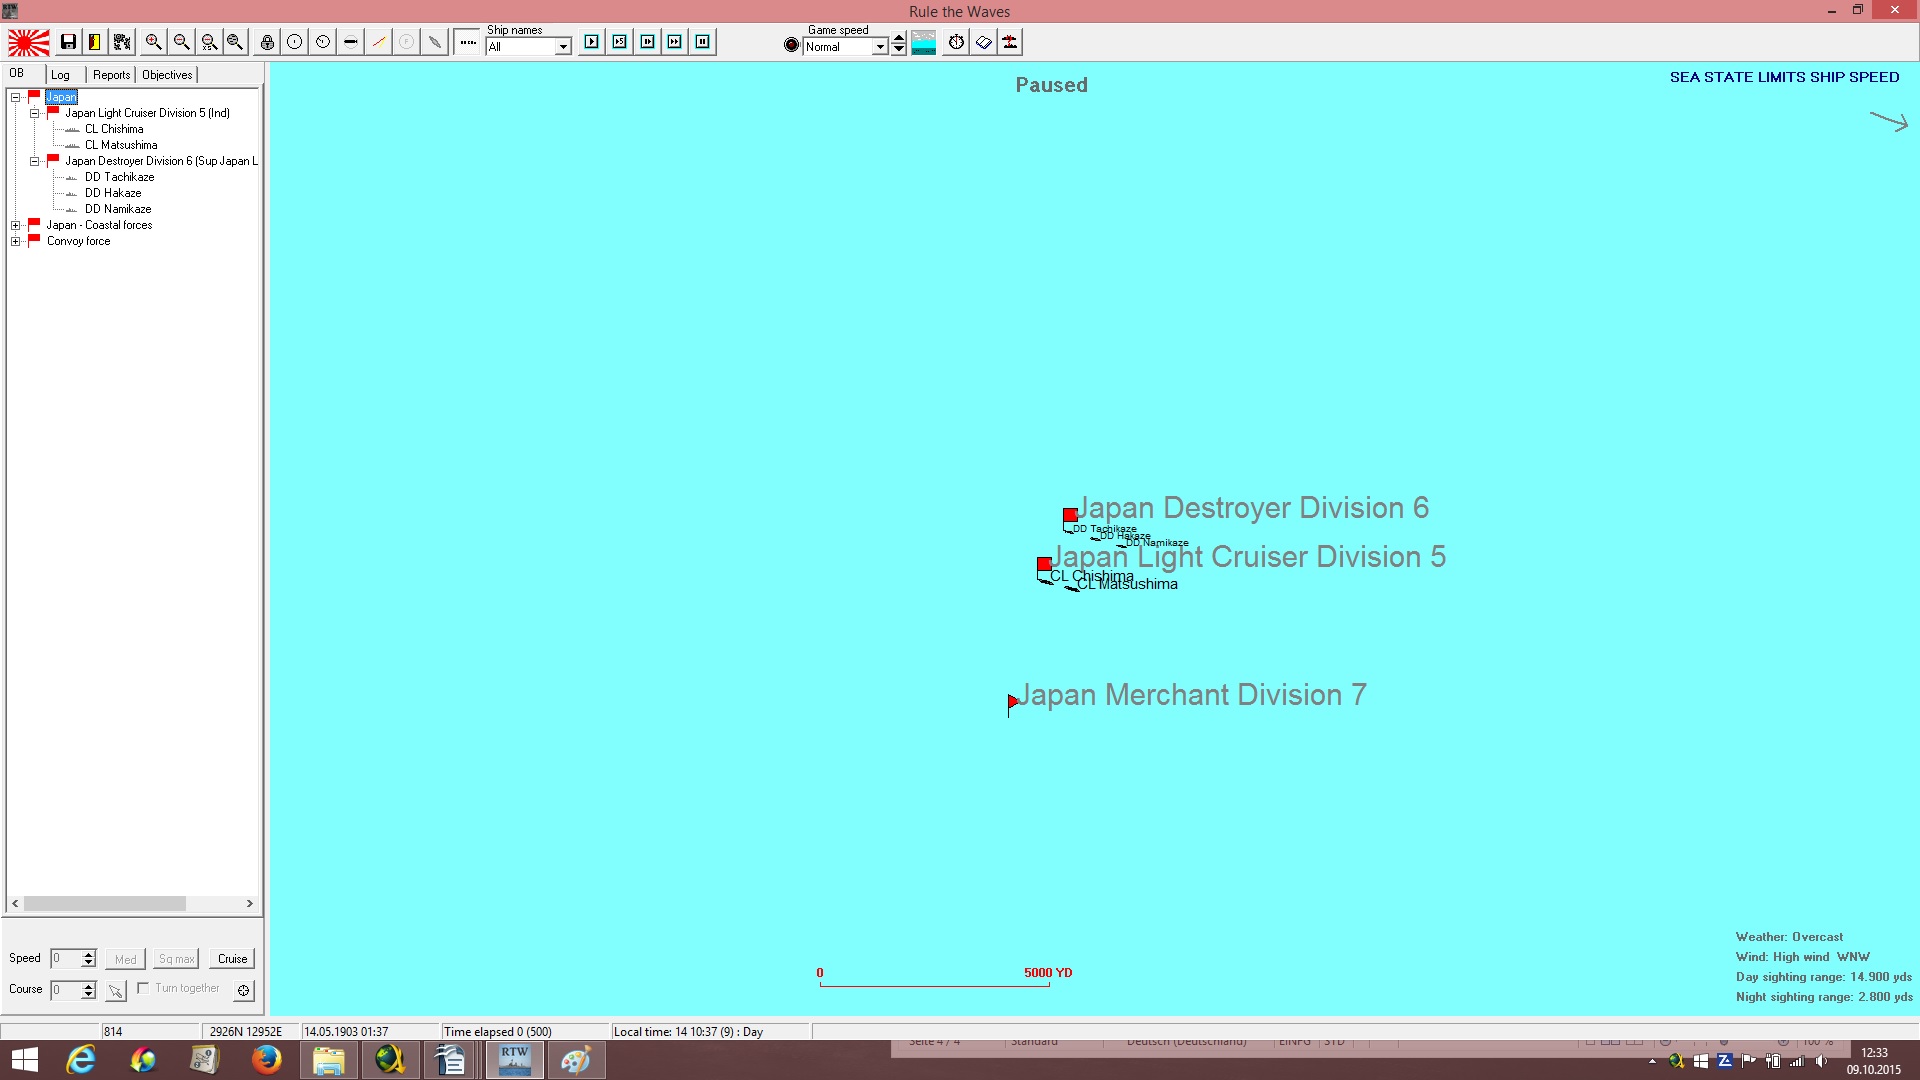
Task: Click the x5 zoom magnifier icon
Action: 209,42
